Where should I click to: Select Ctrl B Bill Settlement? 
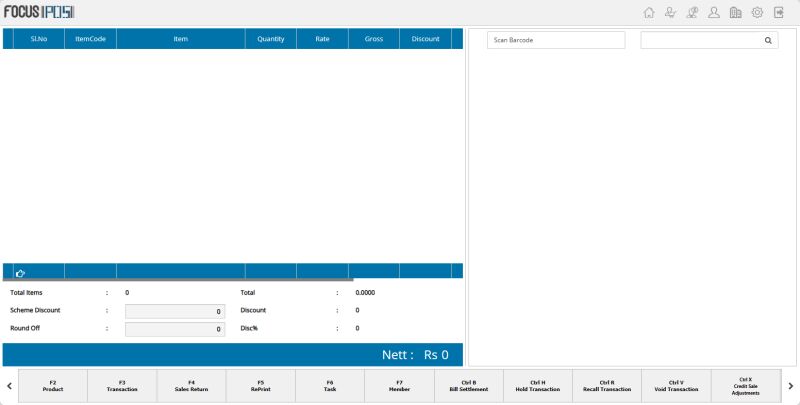[468, 385]
